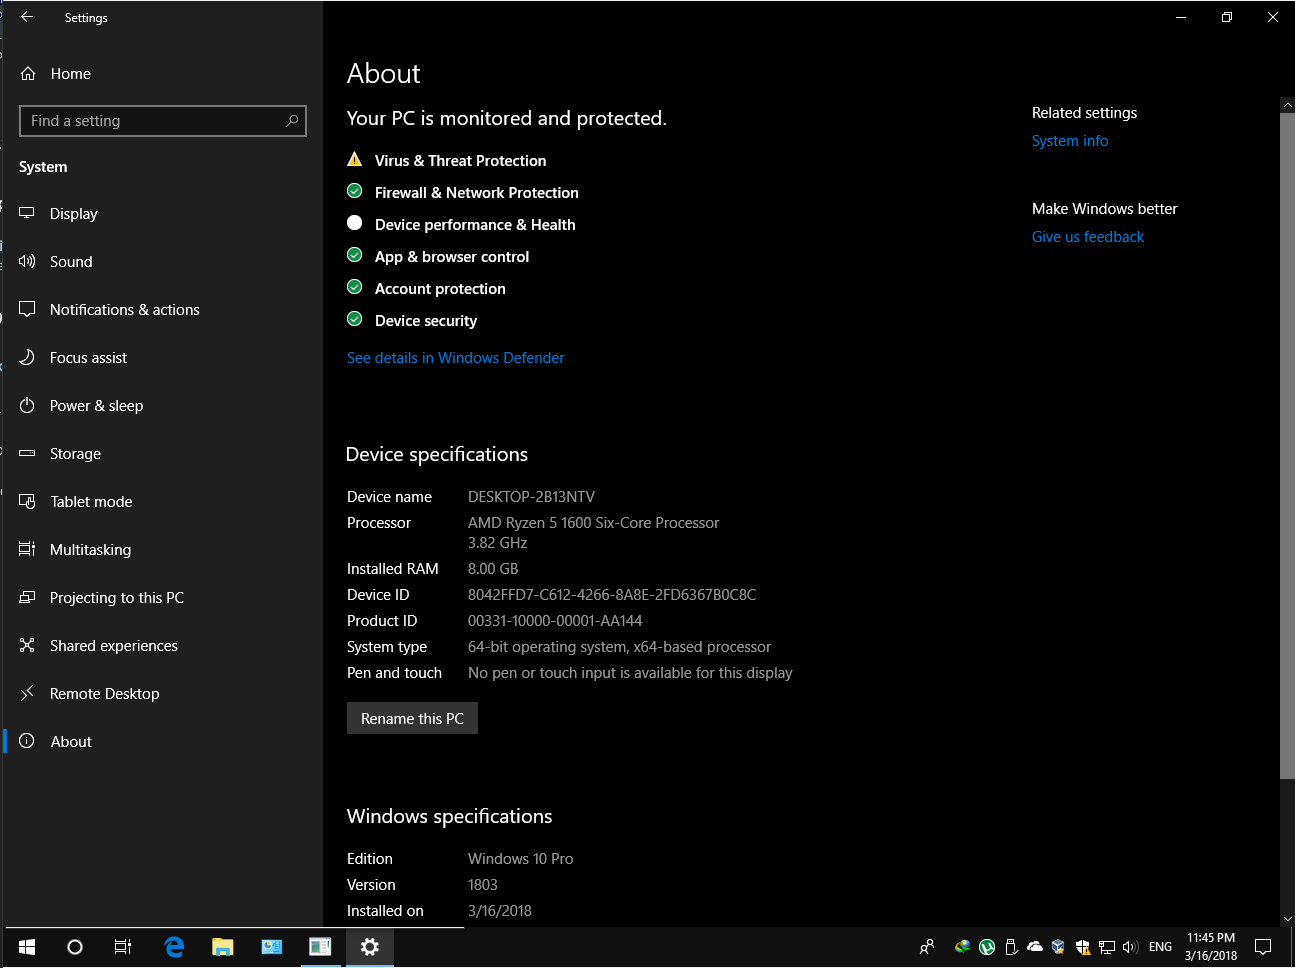Open the clock showing 11:45 PM
Image resolution: width=1295 pixels, height=968 pixels.
point(1211,947)
